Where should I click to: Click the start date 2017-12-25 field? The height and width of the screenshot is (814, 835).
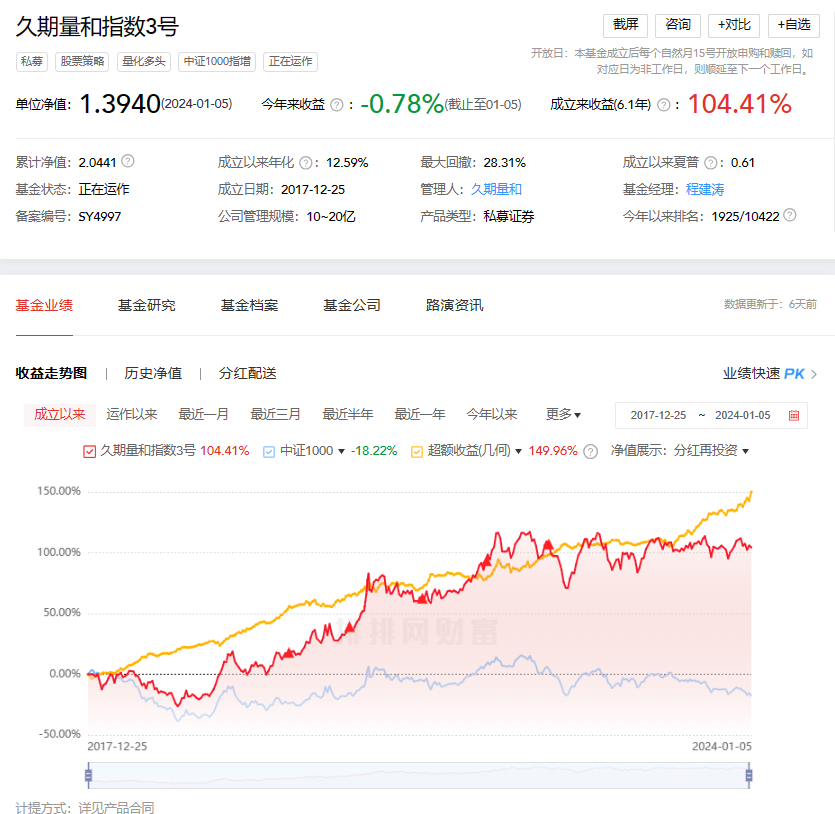[x=658, y=415]
